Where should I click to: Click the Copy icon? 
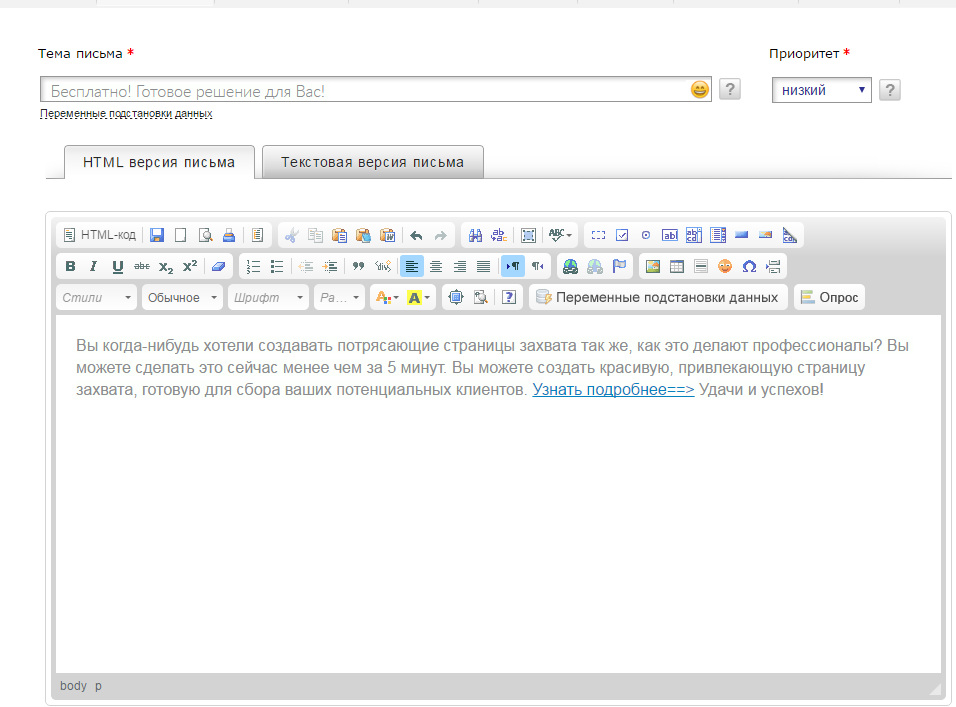click(x=315, y=235)
